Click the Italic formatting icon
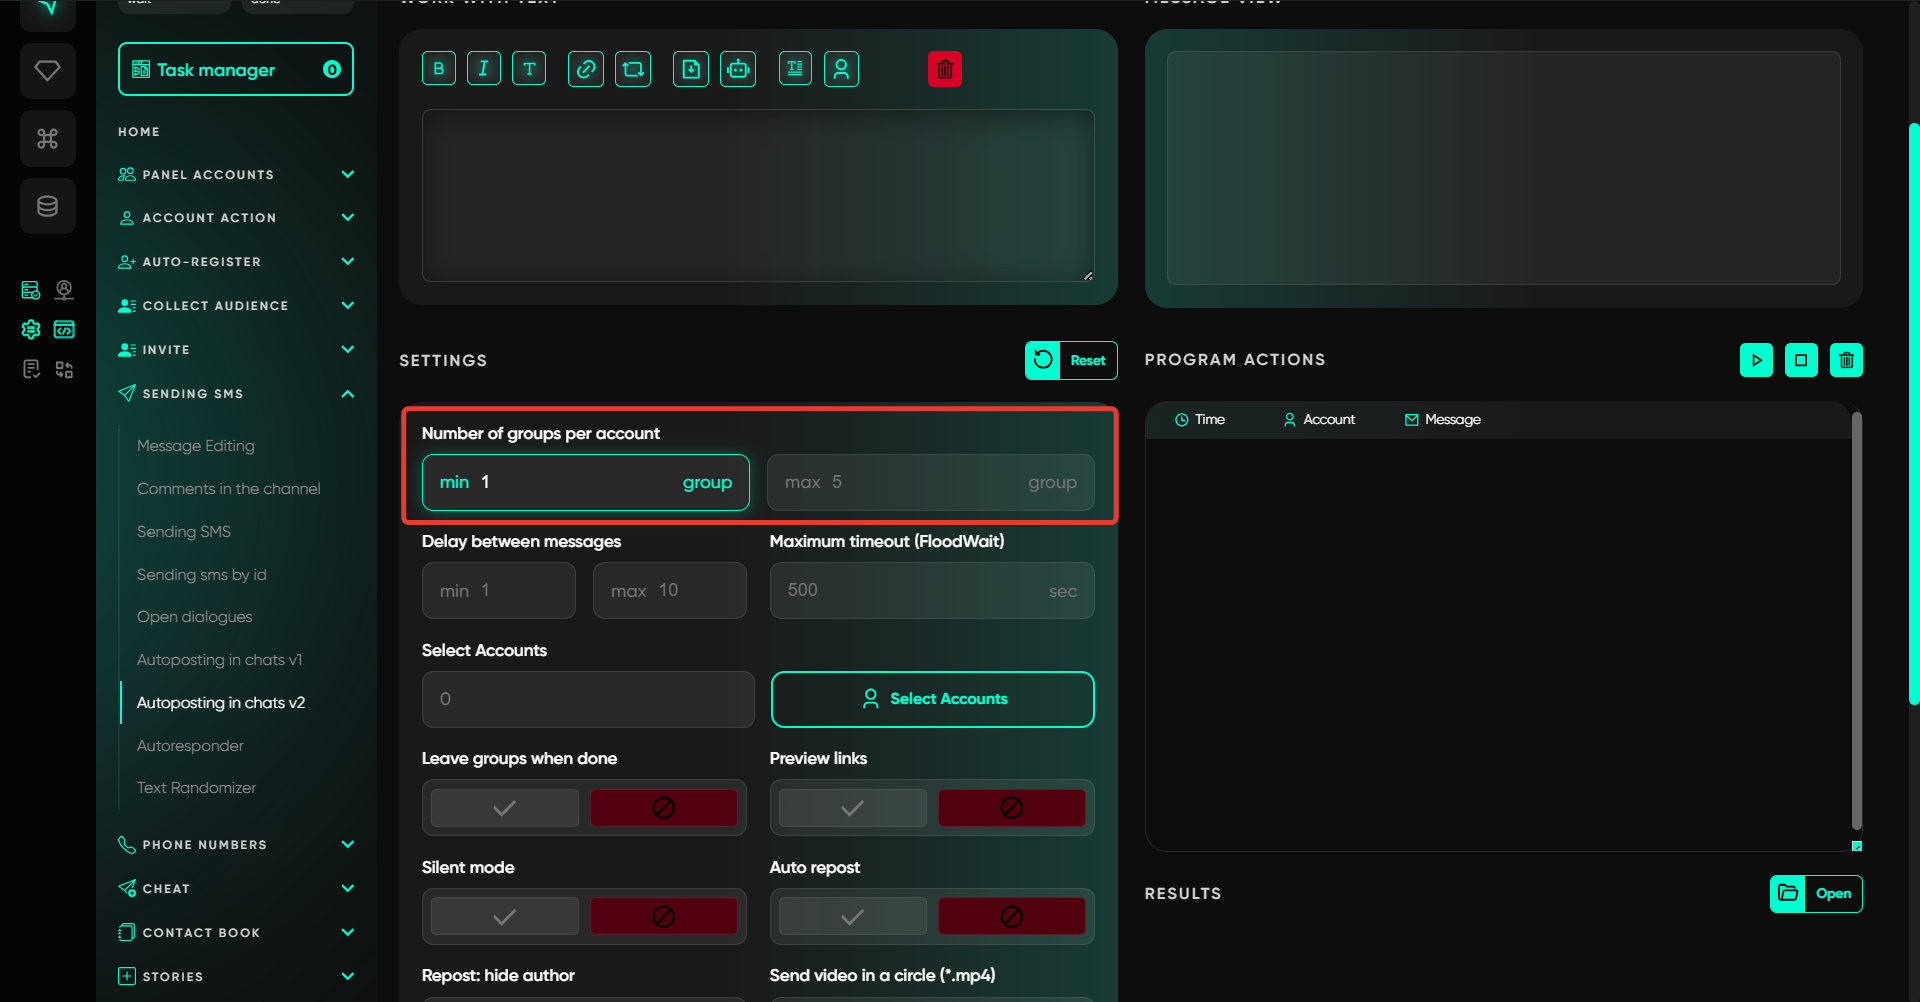The width and height of the screenshot is (1920, 1002). click(x=483, y=69)
